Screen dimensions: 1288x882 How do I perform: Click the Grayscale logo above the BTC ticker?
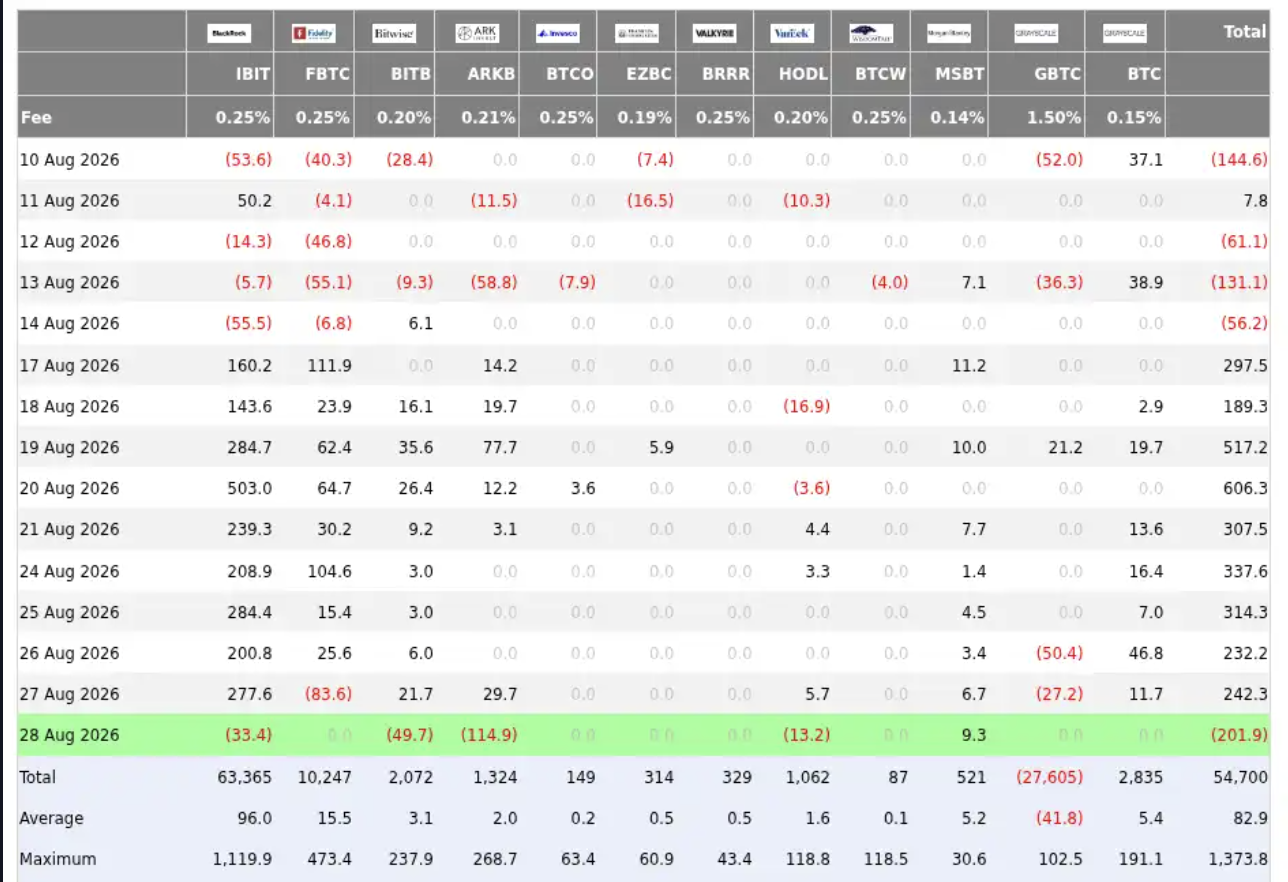[x=1125, y=34]
